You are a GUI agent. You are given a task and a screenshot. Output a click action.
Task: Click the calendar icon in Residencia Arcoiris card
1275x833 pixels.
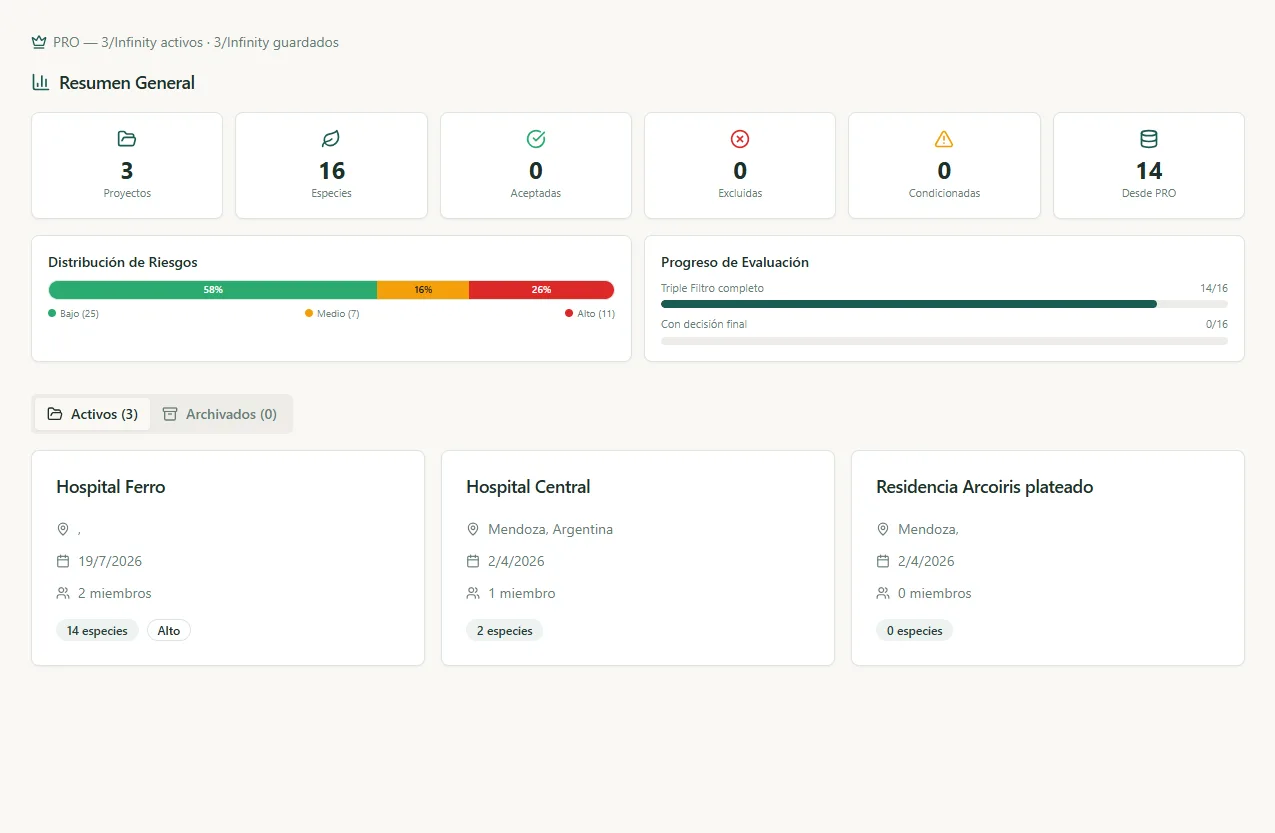(883, 561)
